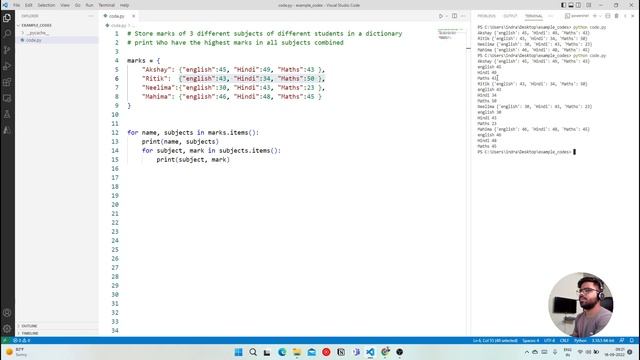Image resolution: width=640 pixels, height=360 pixels.
Task: Select the Python interpreter version in status bar
Action: (x=603, y=340)
